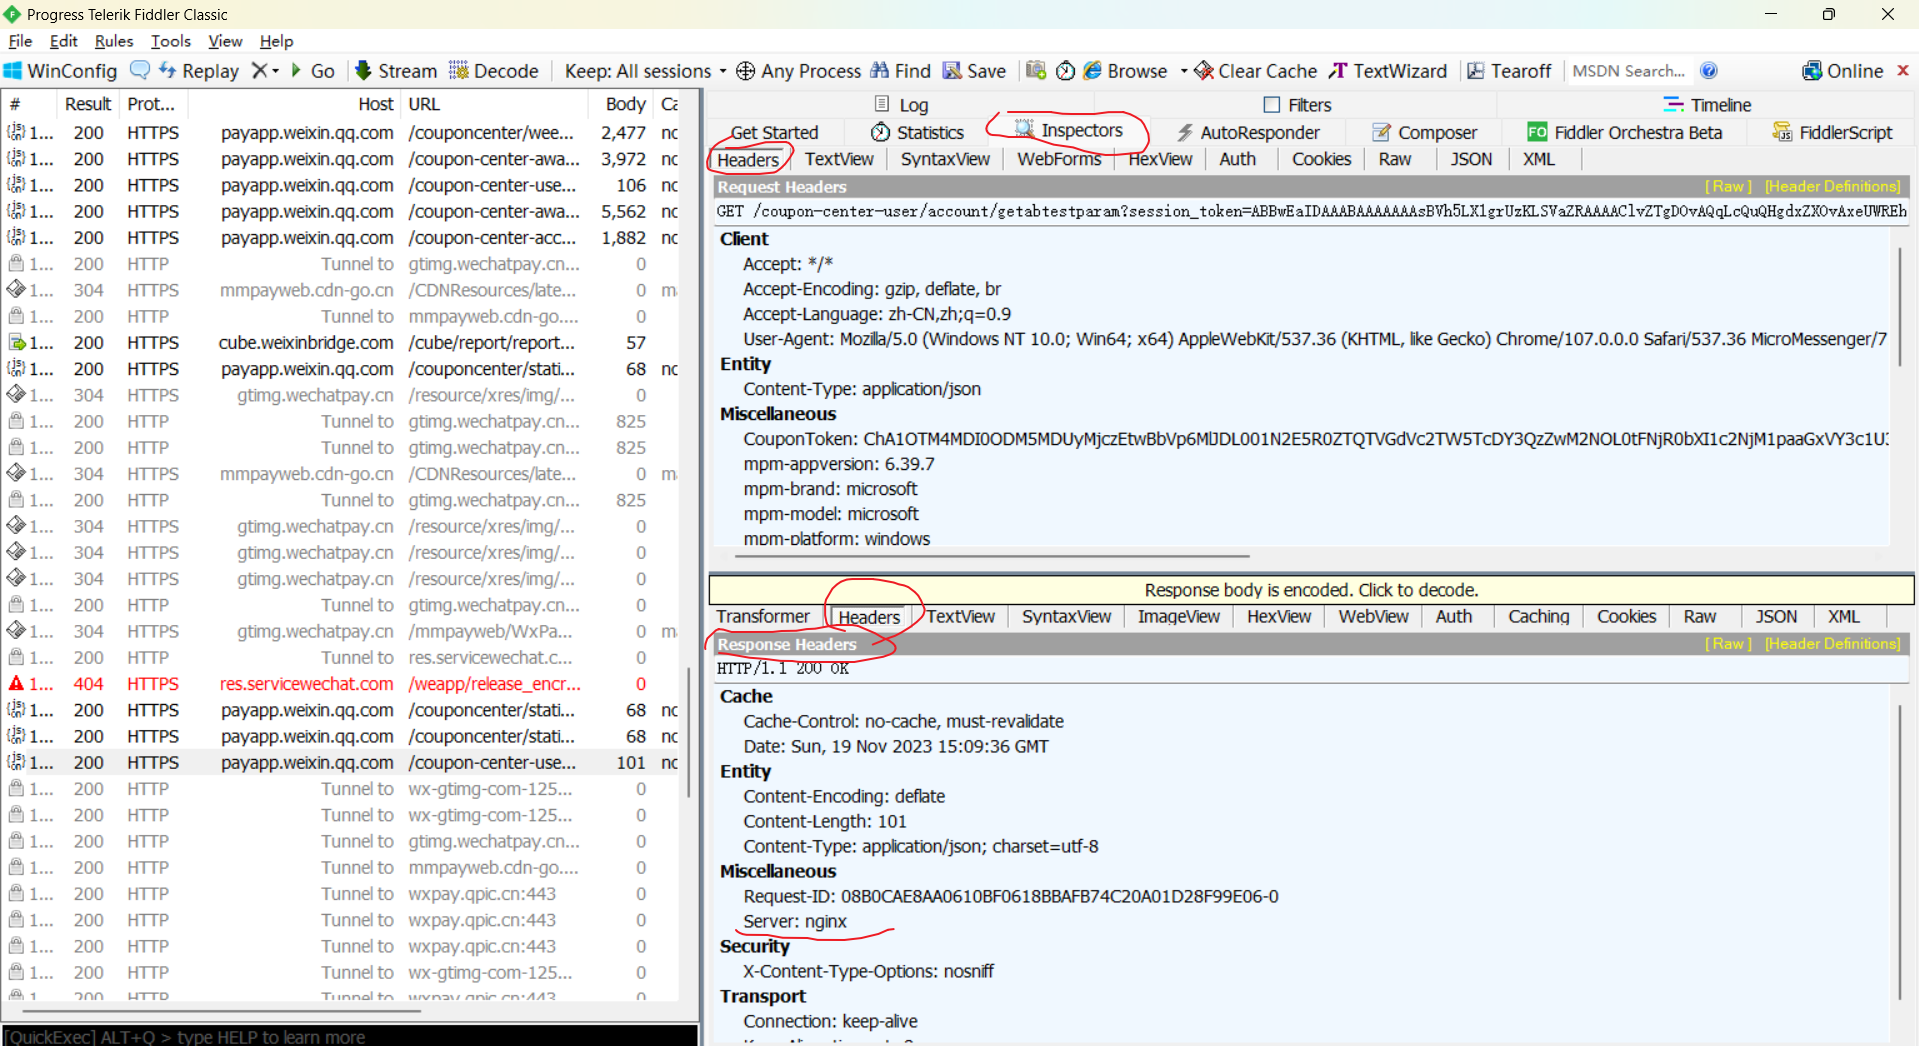Viewport: 1919px width, 1046px height.
Task: Open the Browse dropdown arrow
Action: 1184,71
